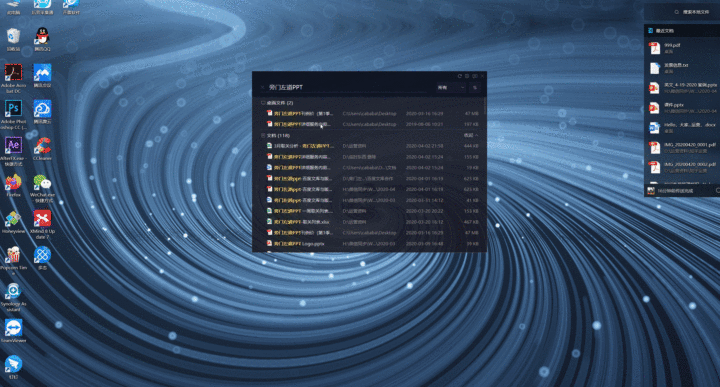Launch Synology Assistant desktop shortcut
The height and width of the screenshot is (387, 720).
(13, 297)
